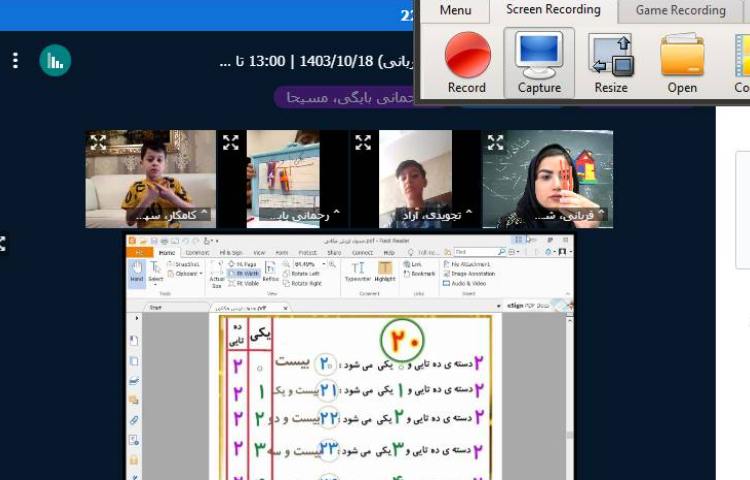Screen dimensions: 750x480
Task: Open the Menu tab in recorder
Action: pos(455,11)
